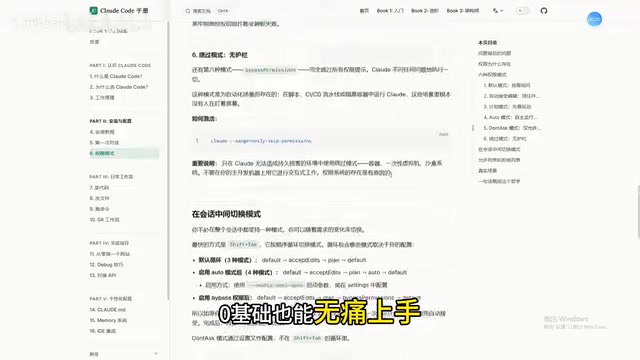Click the blue round timer badge

click(594, 19)
